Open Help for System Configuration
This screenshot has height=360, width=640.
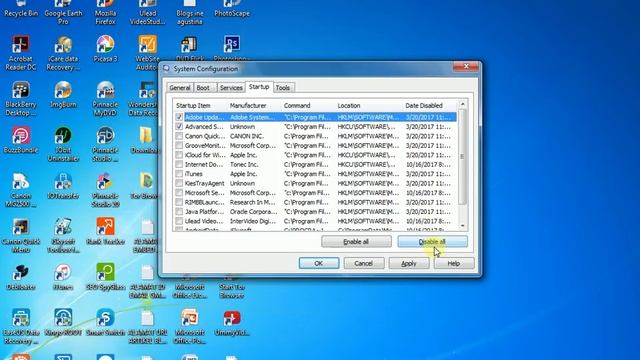pos(454,263)
